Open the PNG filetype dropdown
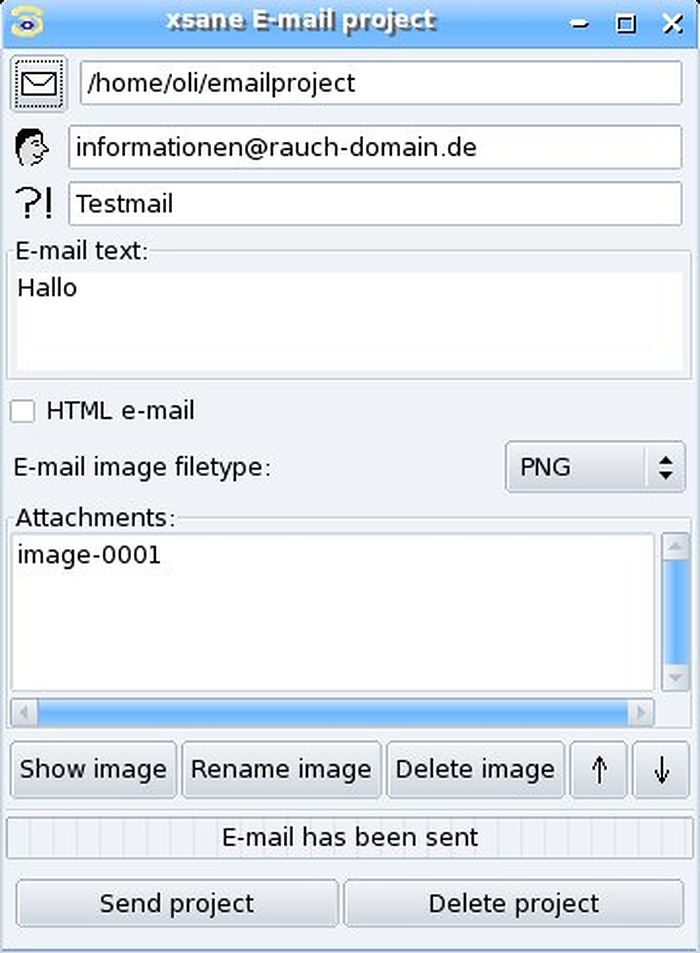The height and width of the screenshot is (953, 700). point(595,467)
